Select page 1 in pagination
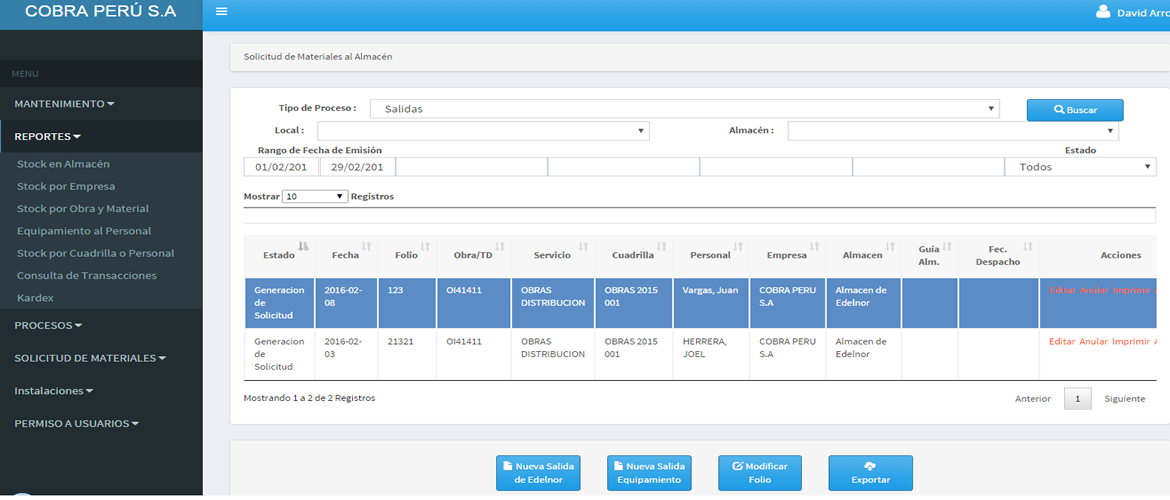Image resolution: width=1170 pixels, height=500 pixels. point(1077,399)
